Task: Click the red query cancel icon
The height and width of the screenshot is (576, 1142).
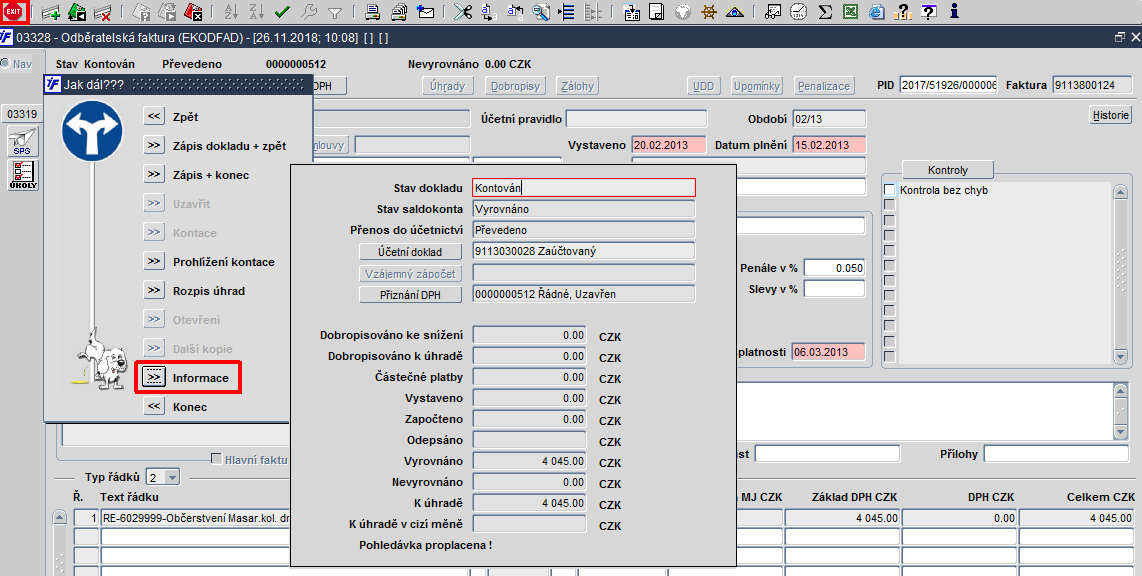Action: [x=193, y=12]
